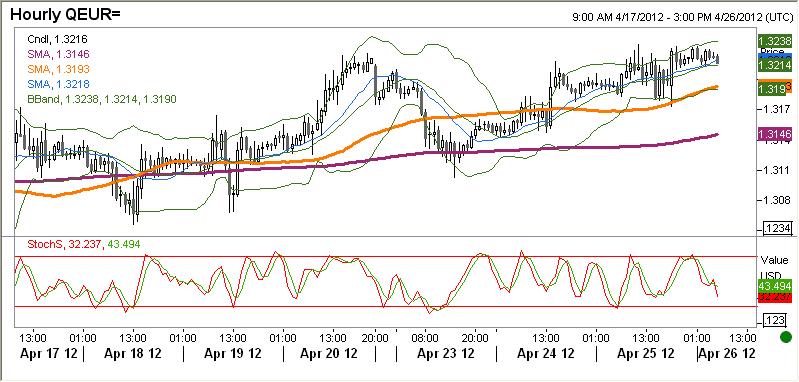Click the 'Apr 23 12' date label
Image resolution: width=799 pixels, height=382 pixels.
tap(446, 353)
